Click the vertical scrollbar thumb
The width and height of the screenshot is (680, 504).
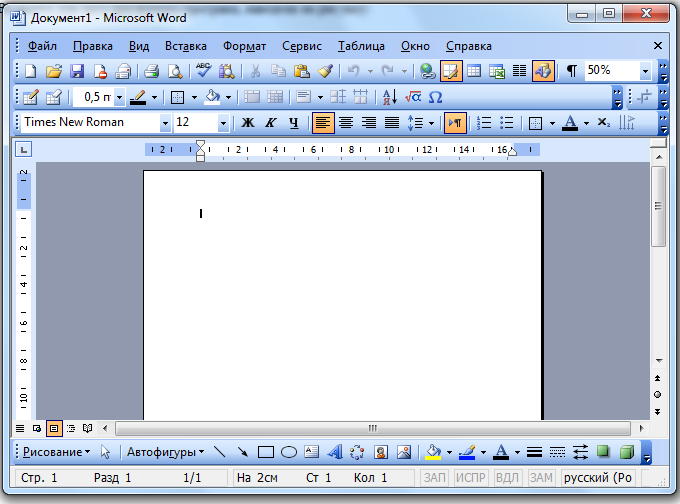click(x=658, y=206)
